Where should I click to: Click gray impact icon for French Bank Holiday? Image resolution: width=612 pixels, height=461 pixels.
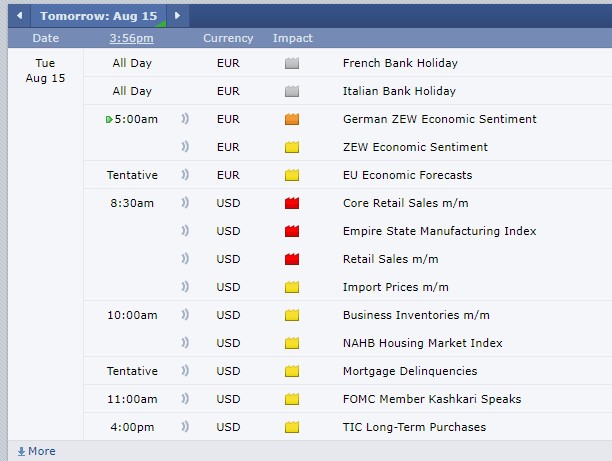292,63
